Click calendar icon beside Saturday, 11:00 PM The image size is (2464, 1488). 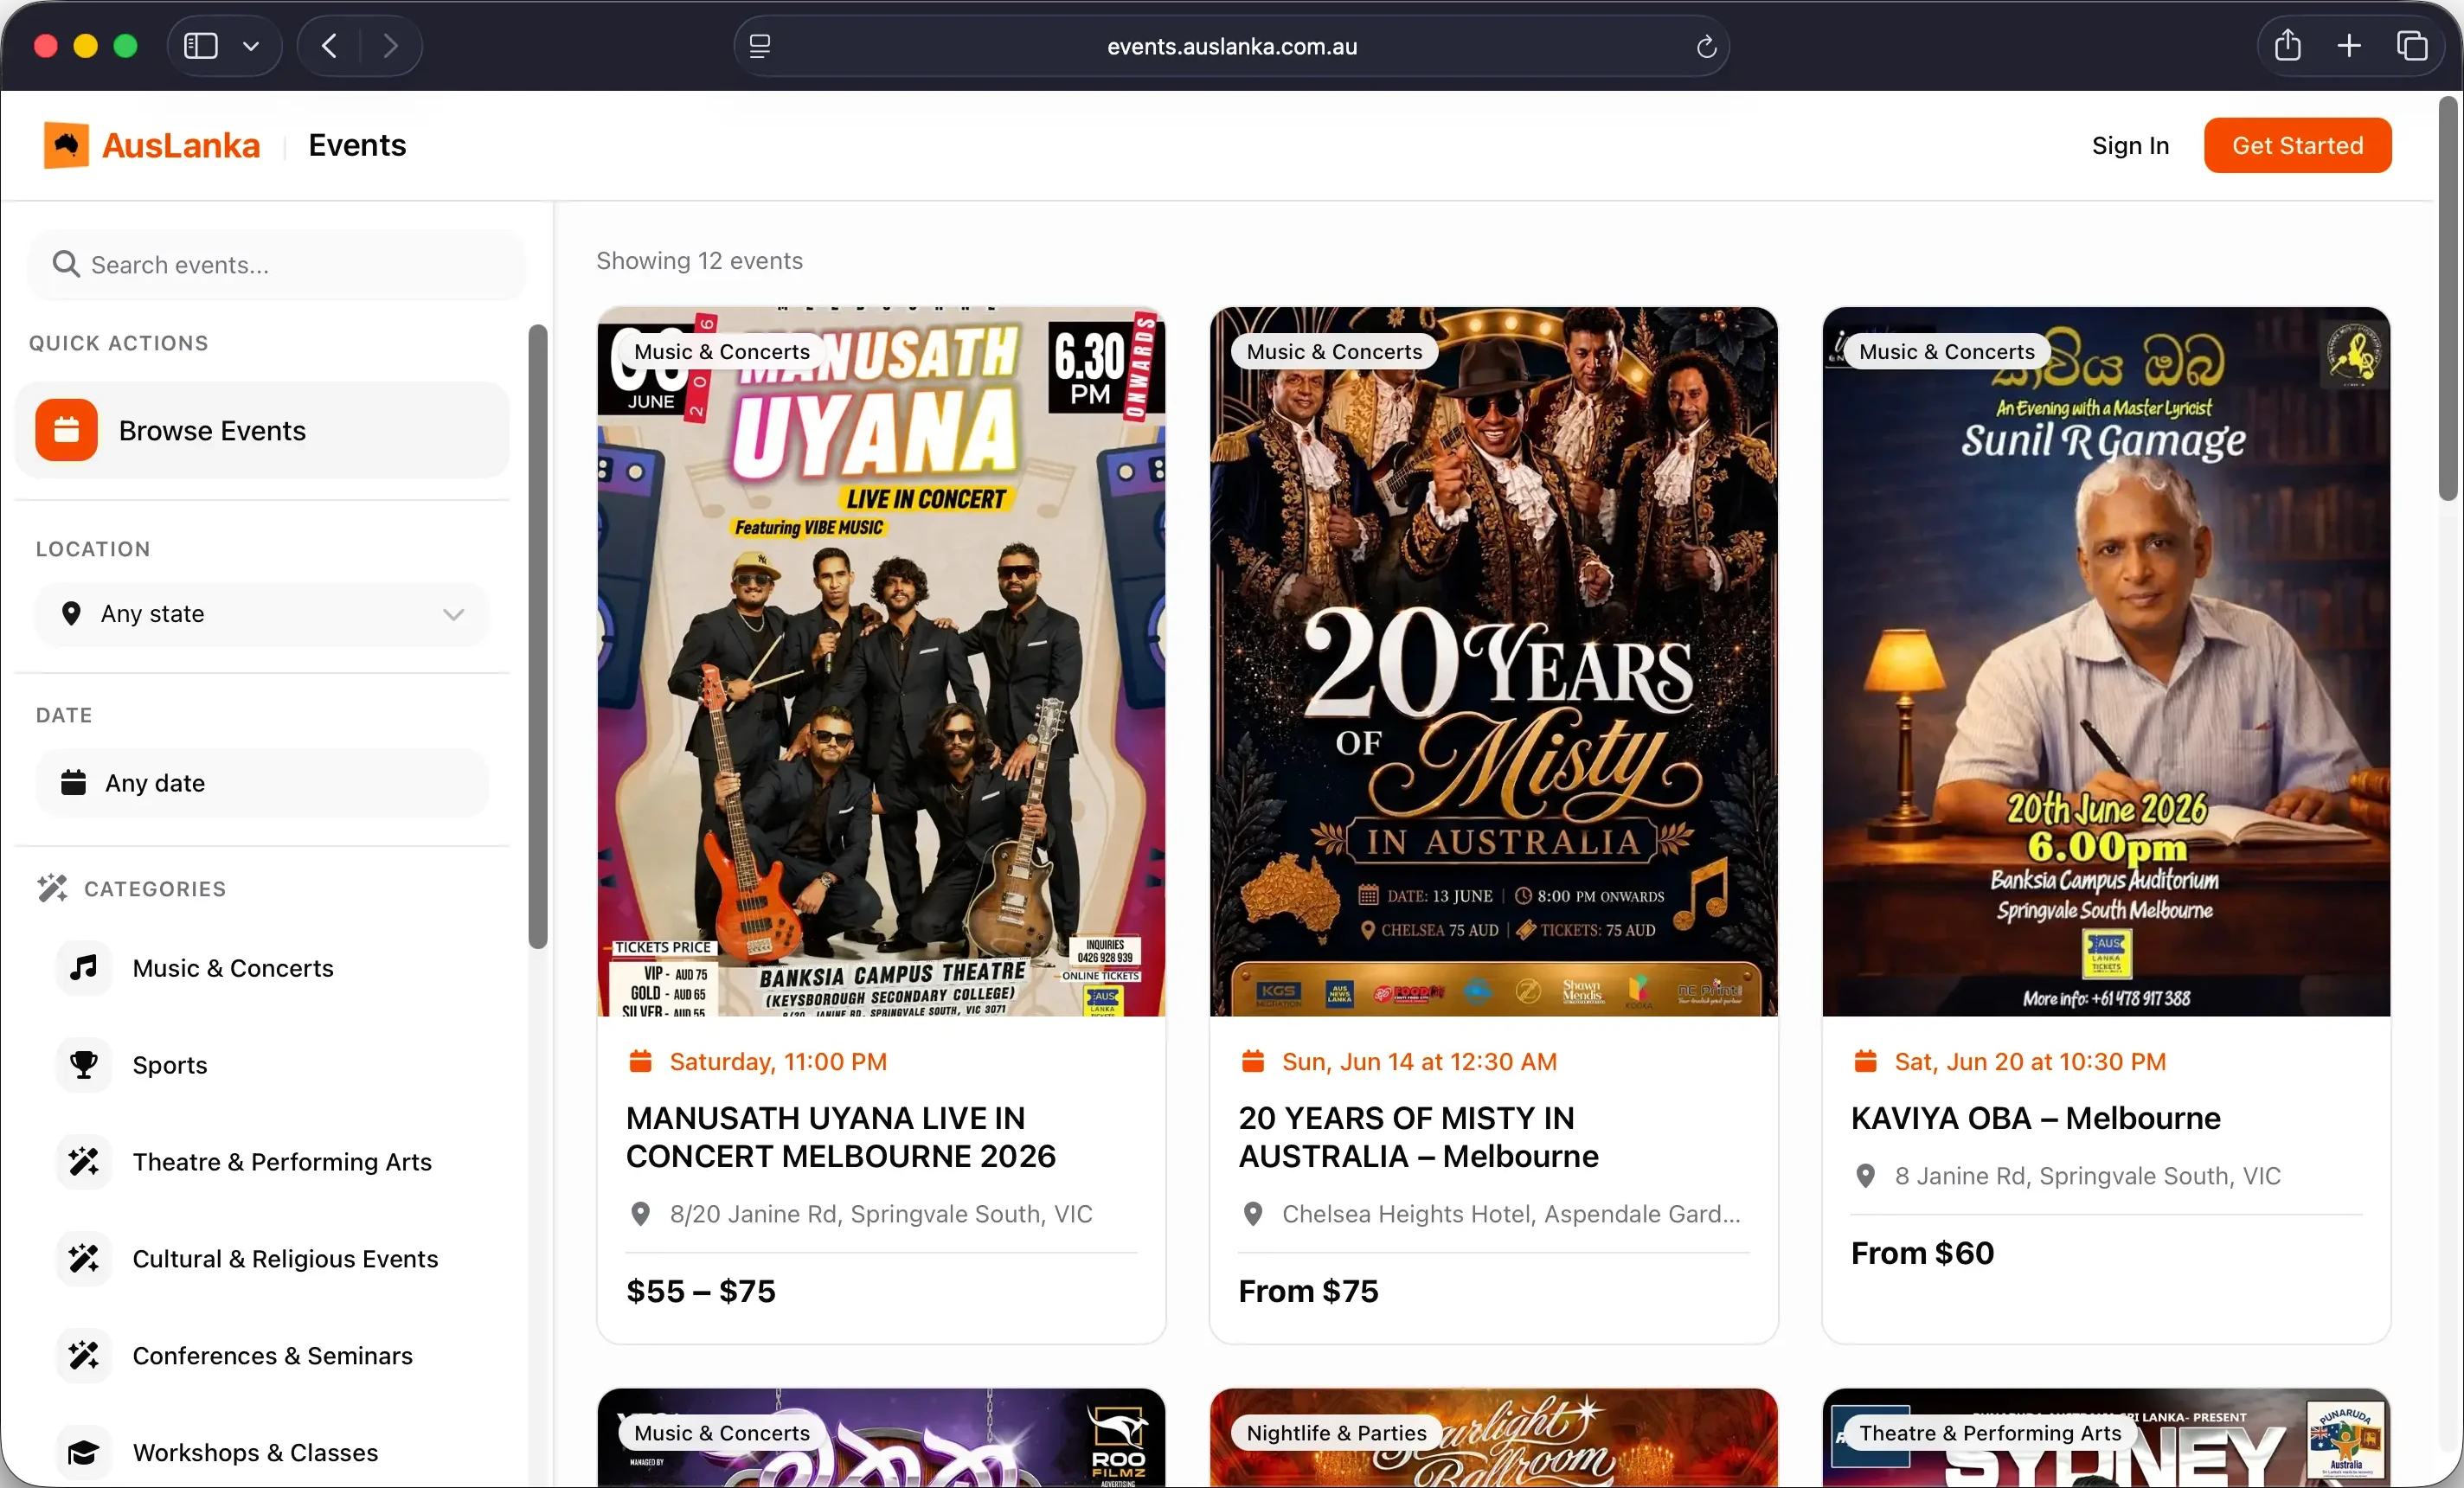coord(640,1061)
